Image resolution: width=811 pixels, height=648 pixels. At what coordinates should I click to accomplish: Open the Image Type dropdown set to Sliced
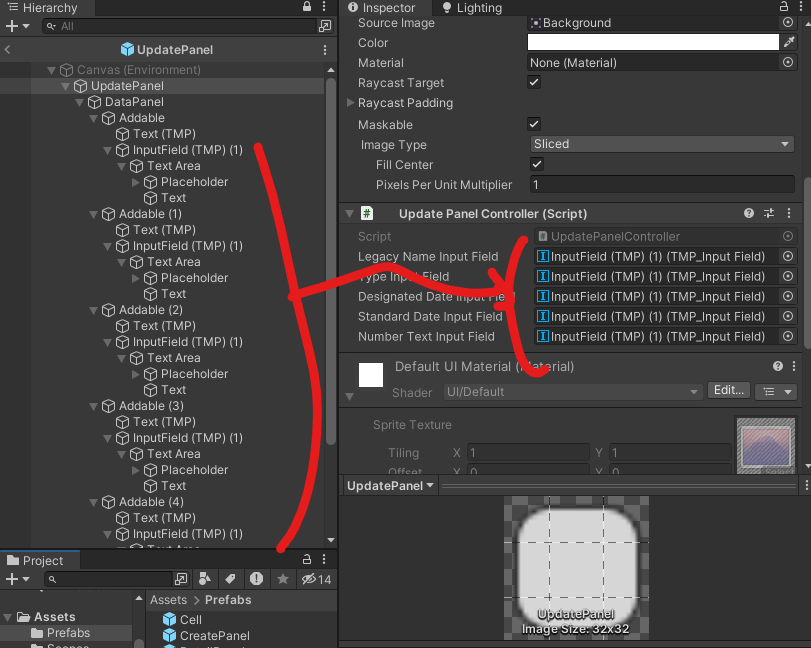(662, 144)
